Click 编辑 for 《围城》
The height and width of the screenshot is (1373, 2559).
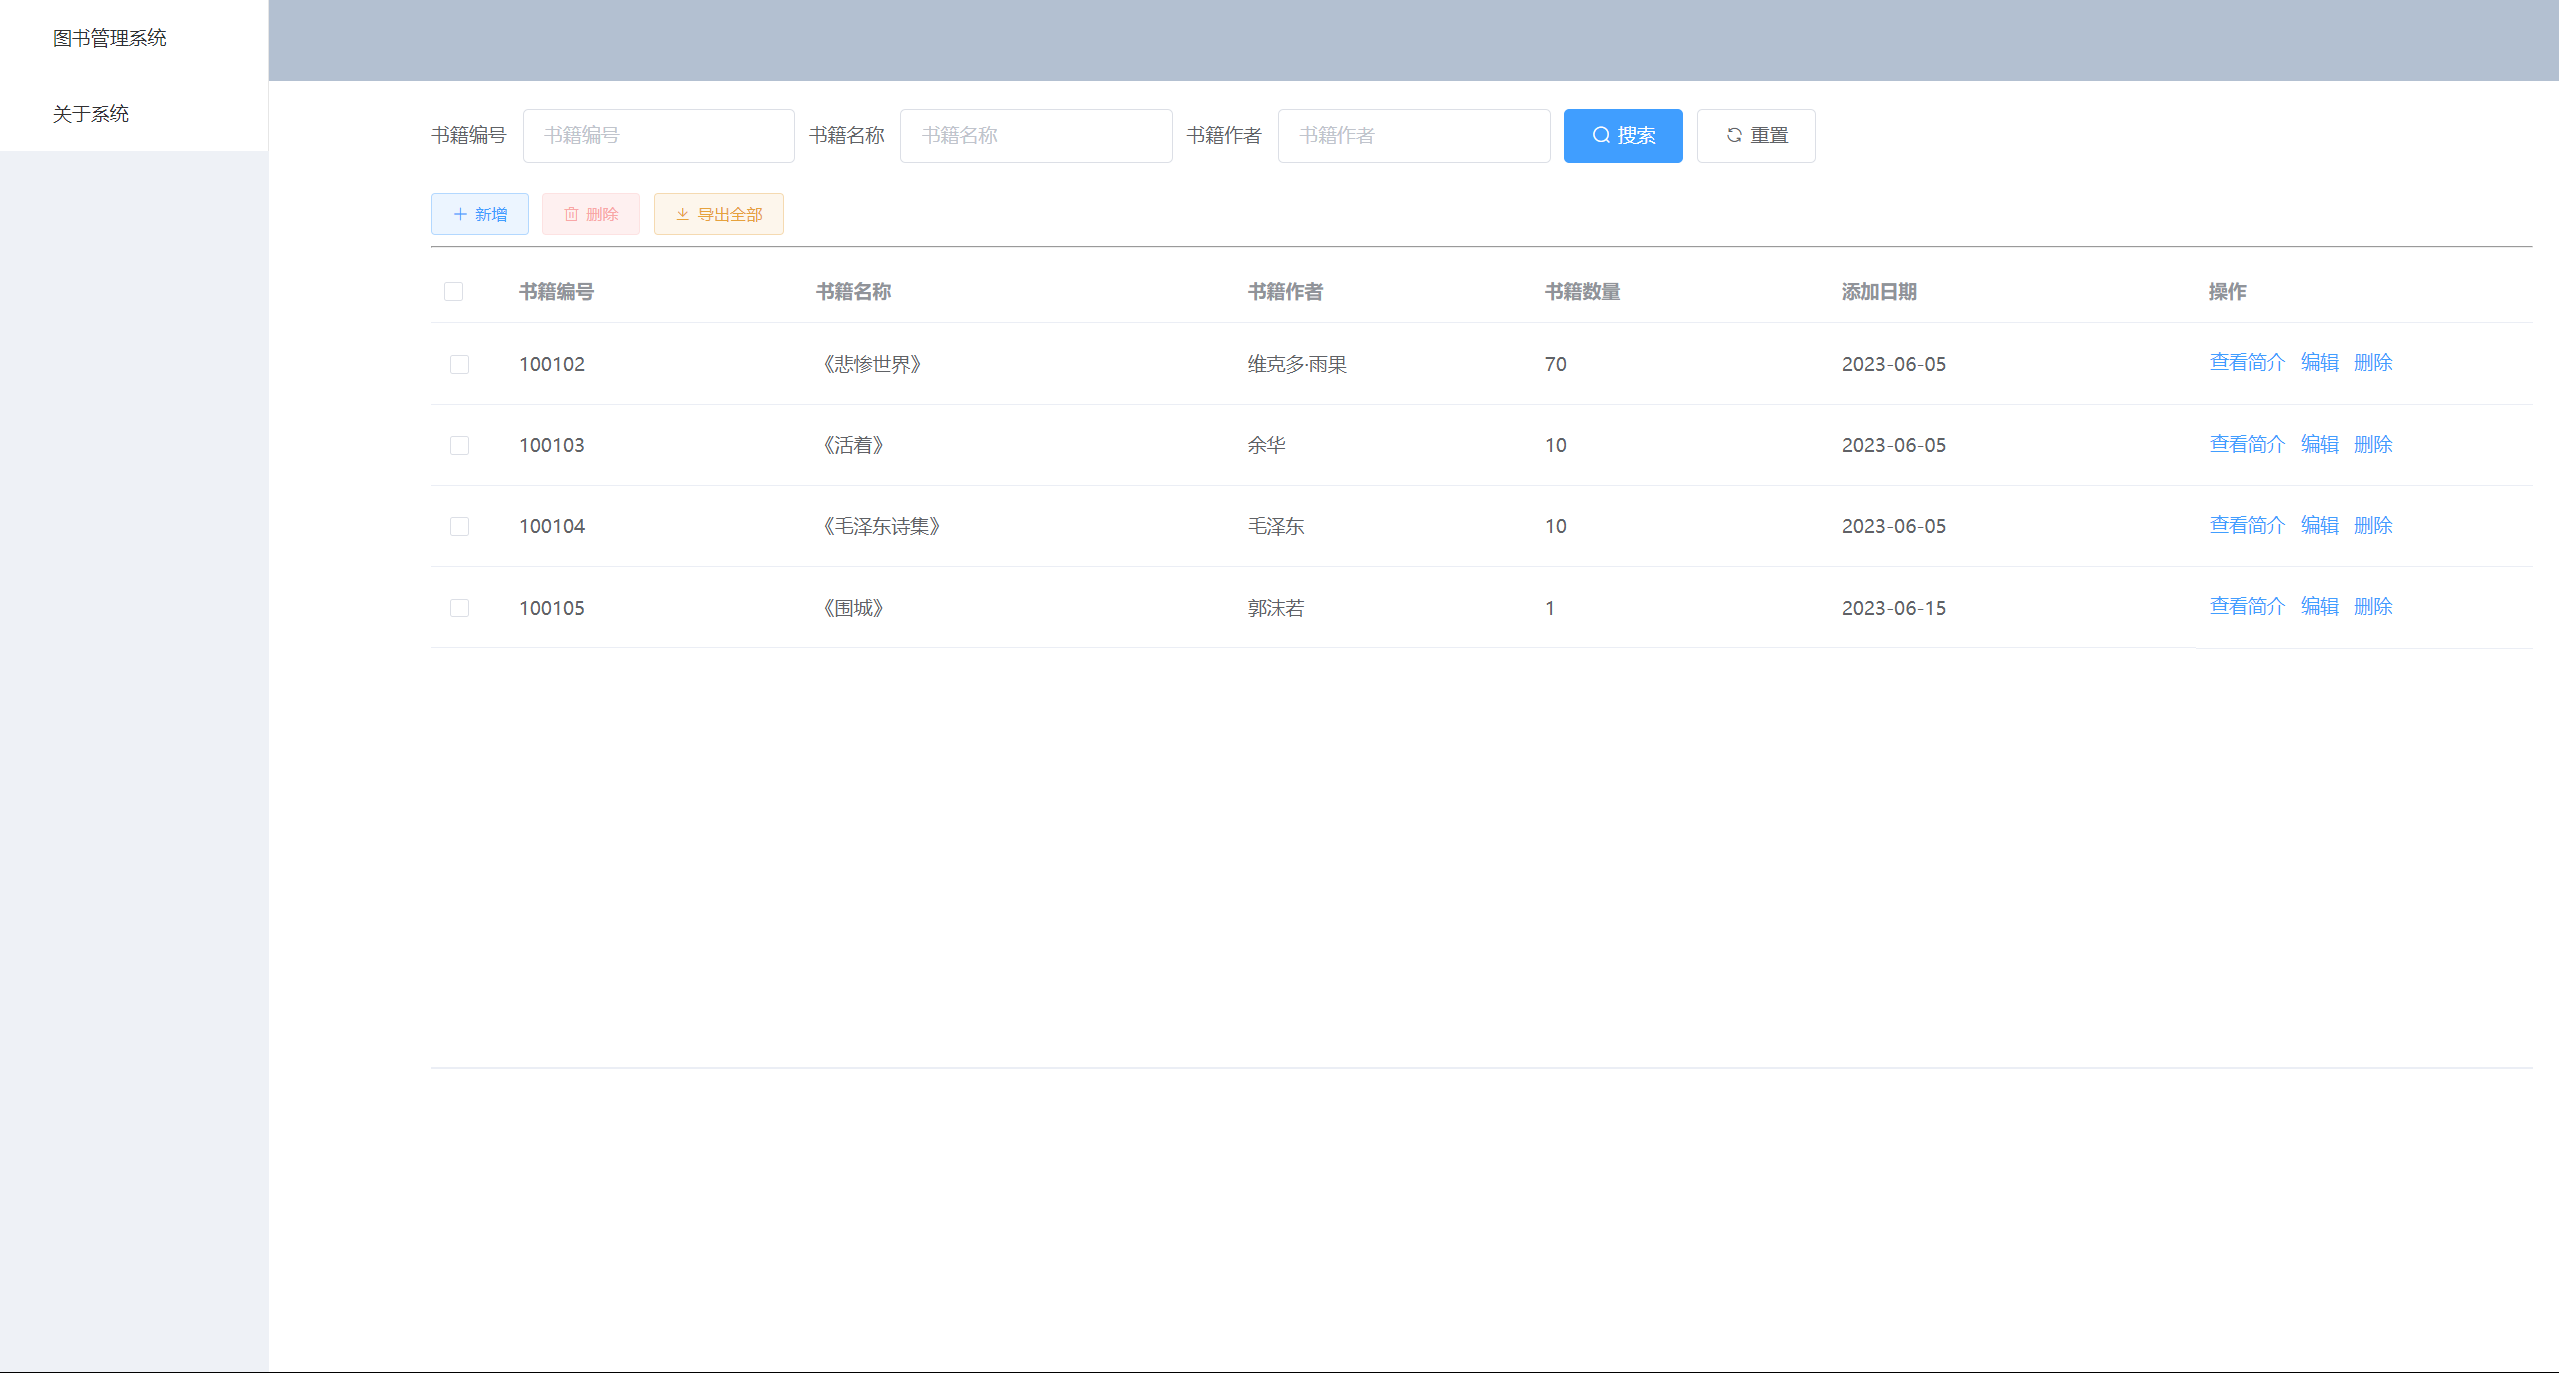[x=2319, y=606]
